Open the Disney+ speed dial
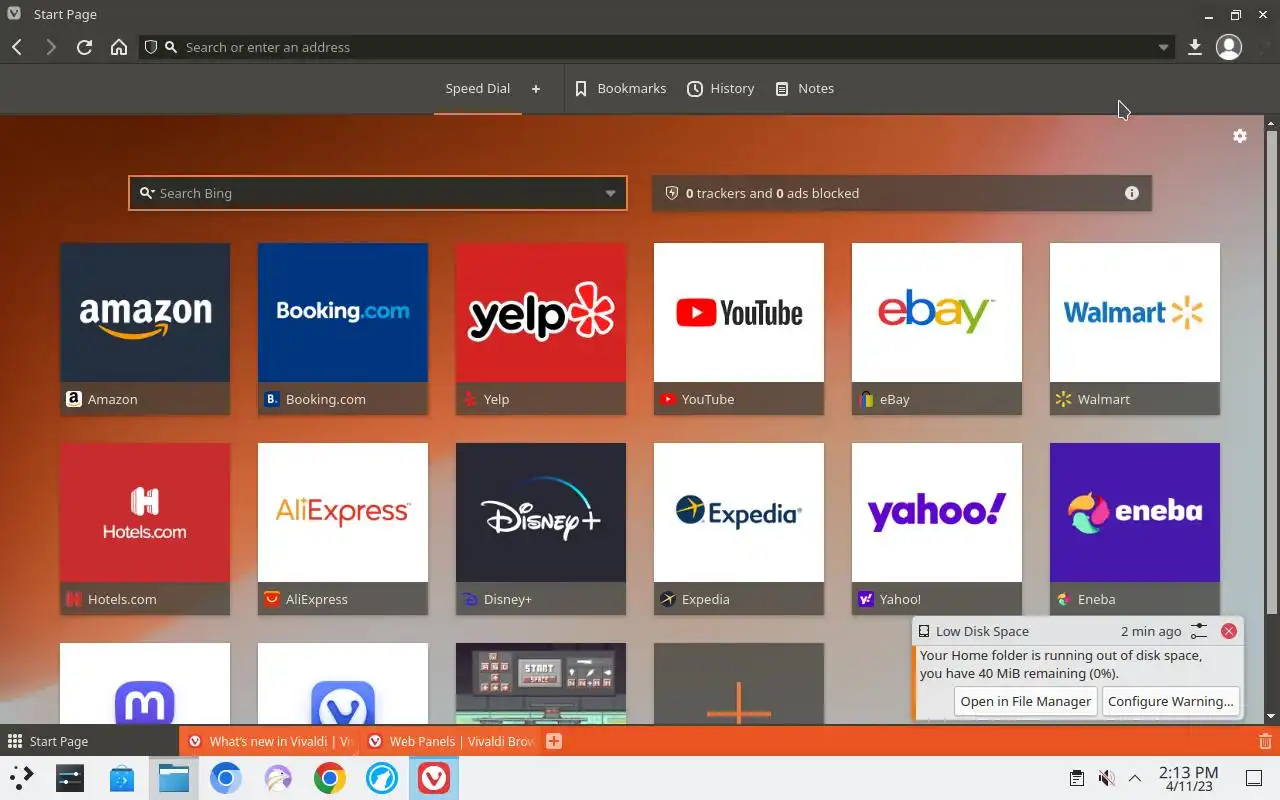Viewport: 1280px width, 800px height. (541, 529)
